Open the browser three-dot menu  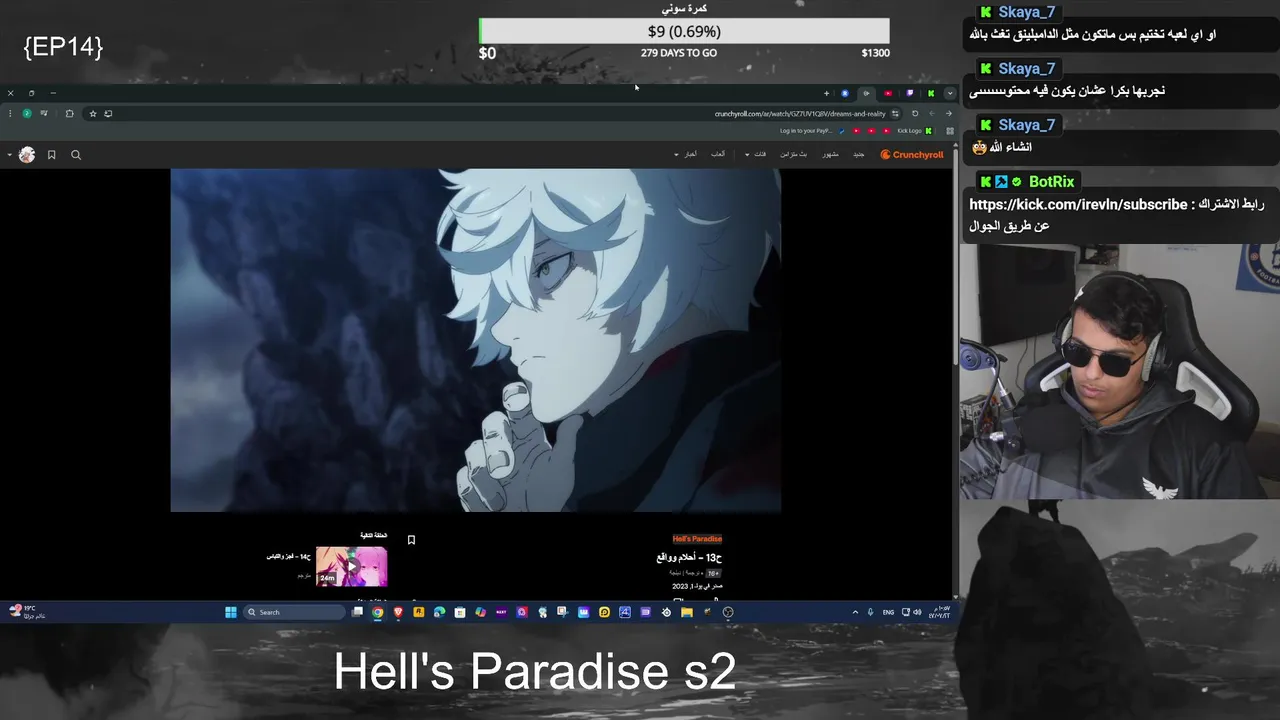tap(10, 113)
